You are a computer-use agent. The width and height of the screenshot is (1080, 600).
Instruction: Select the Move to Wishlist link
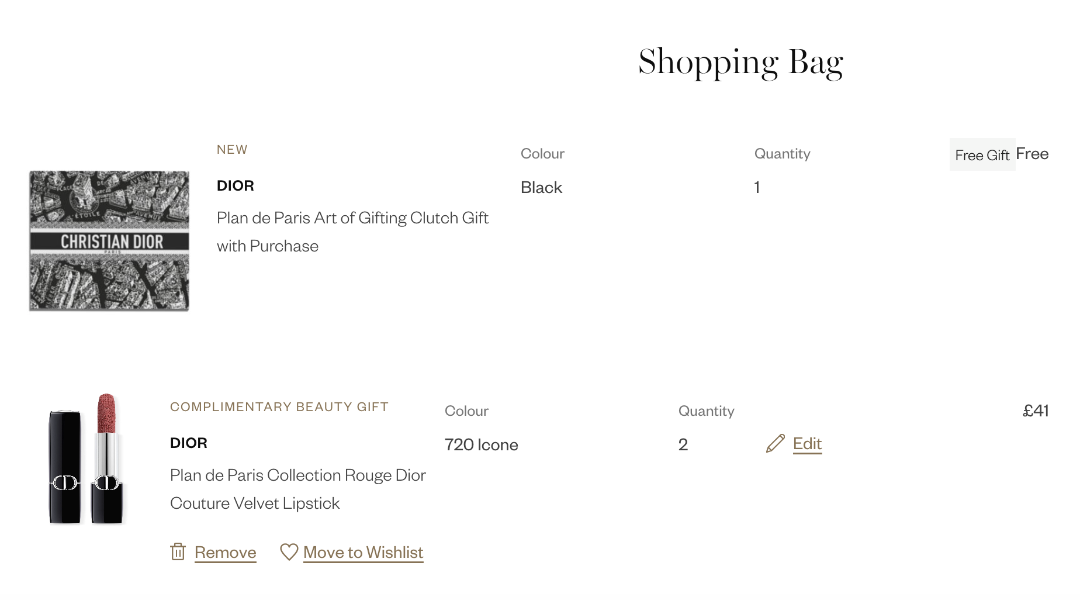pyautogui.click(x=363, y=553)
